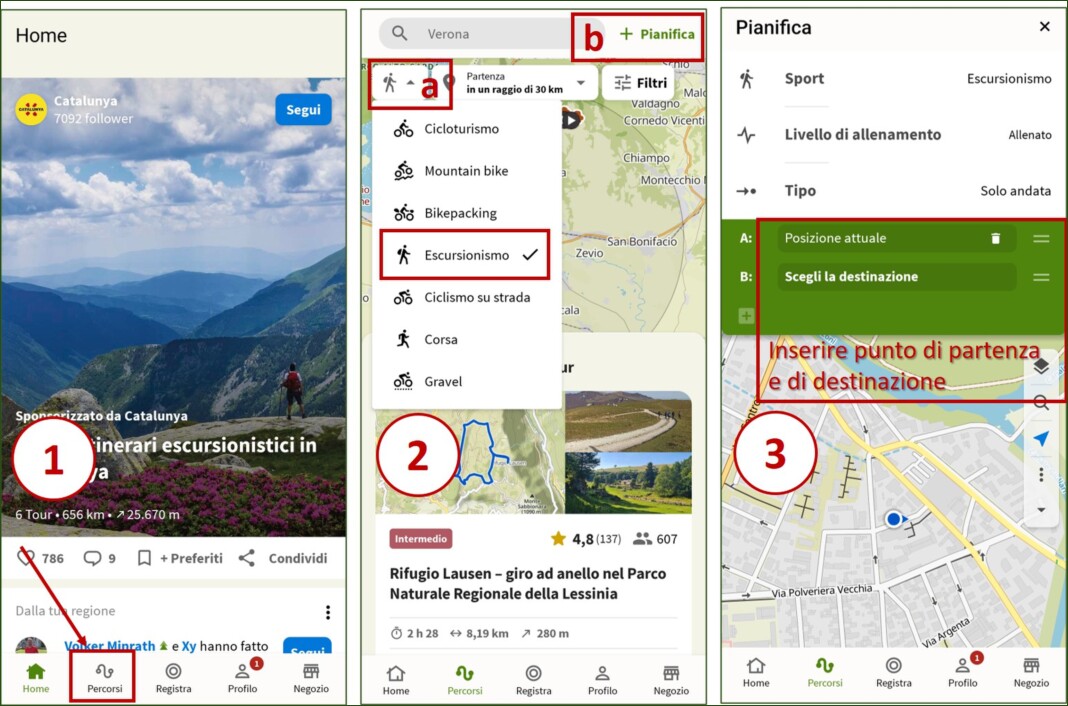Tap the blue current-position dot on the map
Image resolution: width=1068 pixels, height=706 pixels.
[894, 519]
